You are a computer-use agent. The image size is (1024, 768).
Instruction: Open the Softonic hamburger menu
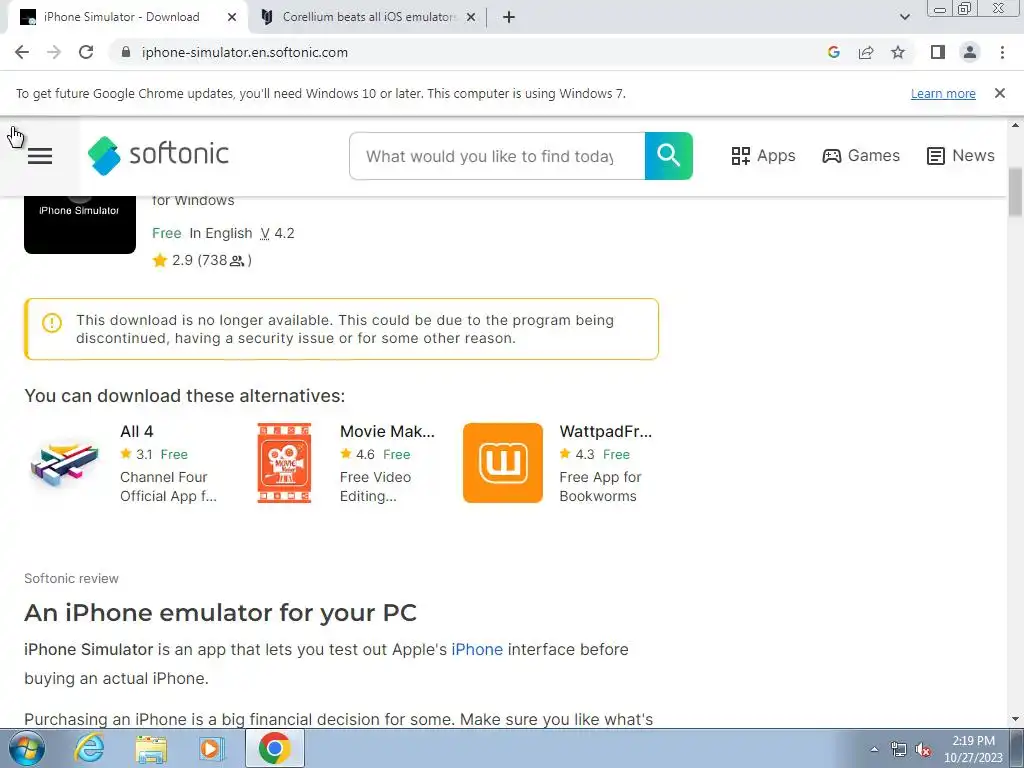pyautogui.click(x=40, y=156)
